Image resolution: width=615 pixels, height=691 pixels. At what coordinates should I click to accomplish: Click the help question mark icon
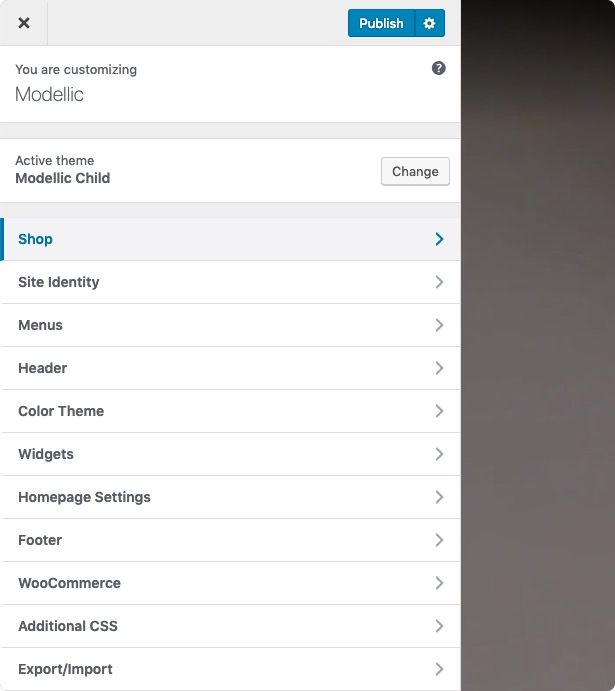[x=438, y=68]
